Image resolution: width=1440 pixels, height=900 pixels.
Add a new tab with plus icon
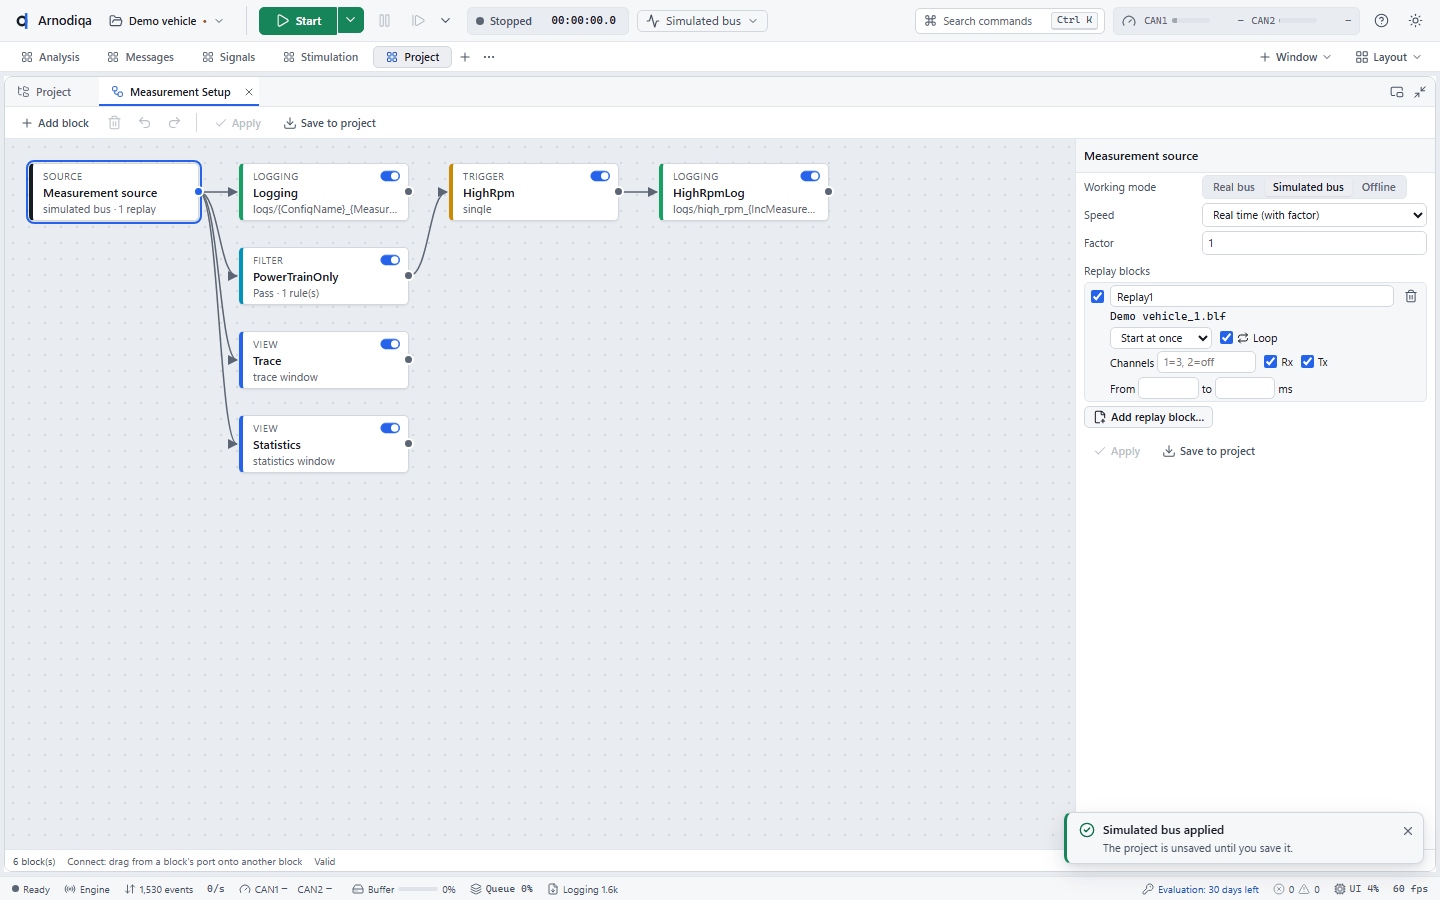coord(465,57)
